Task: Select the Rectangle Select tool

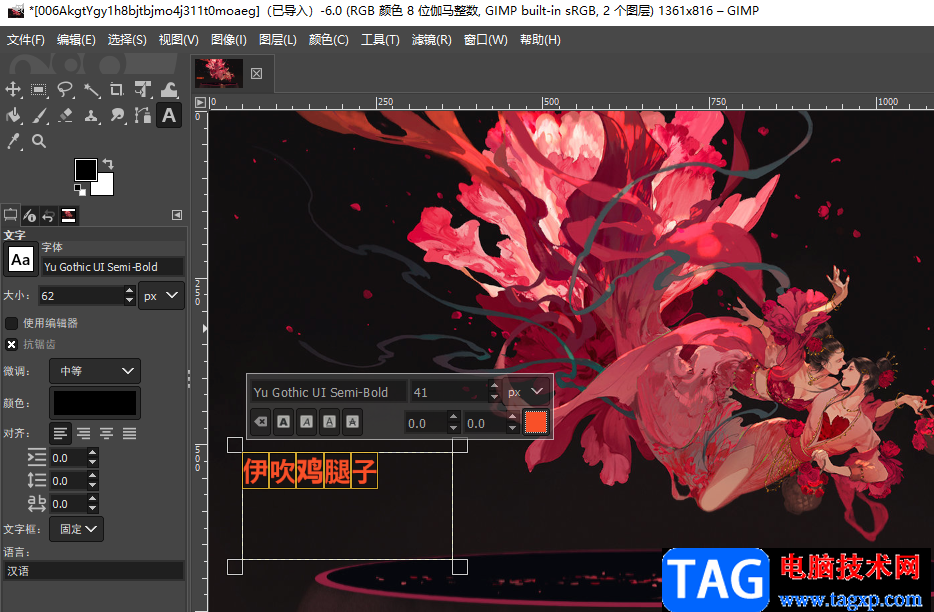Action: pyautogui.click(x=39, y=90)
